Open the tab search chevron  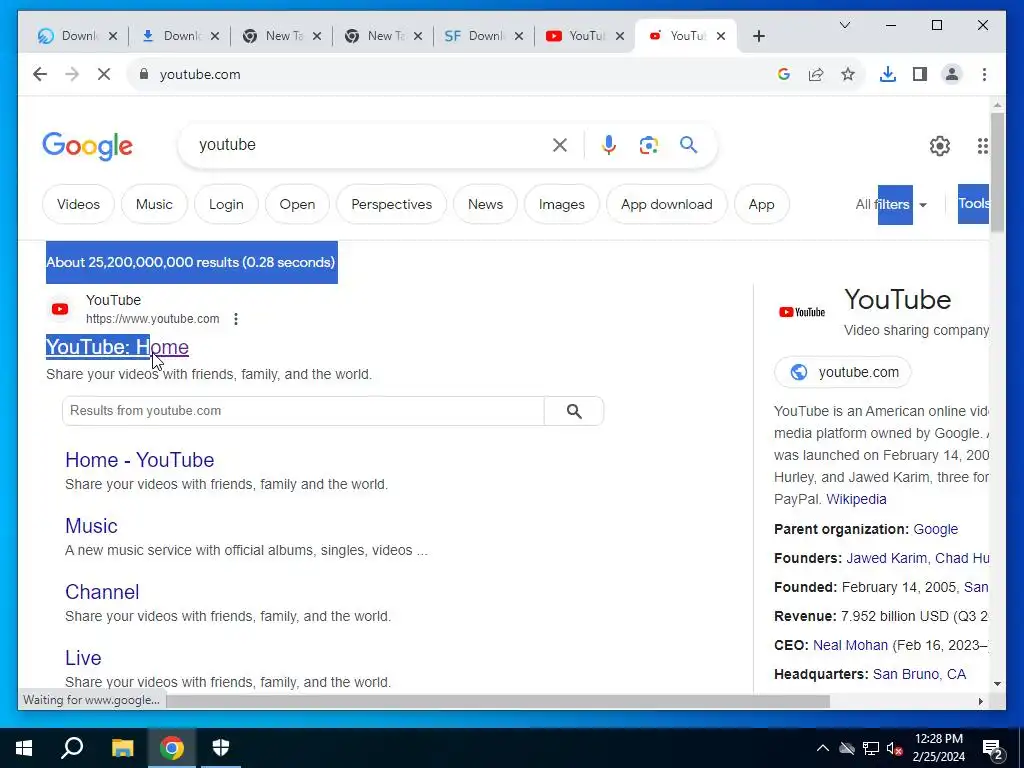[844, 25]
